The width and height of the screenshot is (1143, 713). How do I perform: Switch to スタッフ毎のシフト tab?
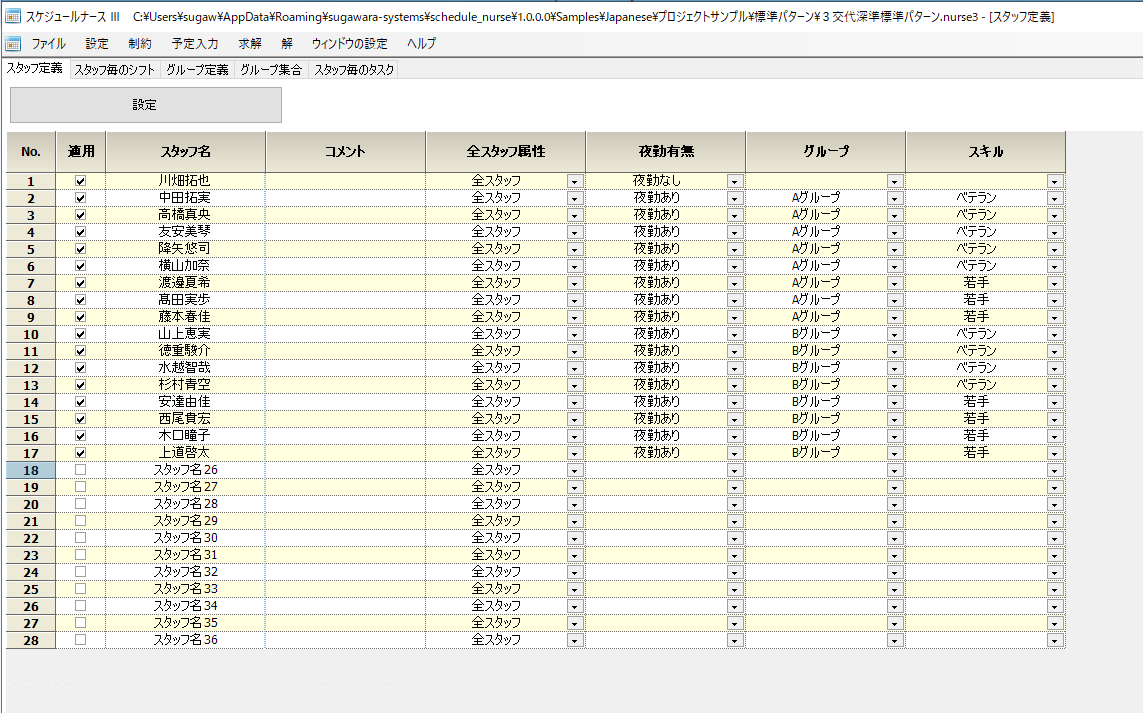[114, 70]
